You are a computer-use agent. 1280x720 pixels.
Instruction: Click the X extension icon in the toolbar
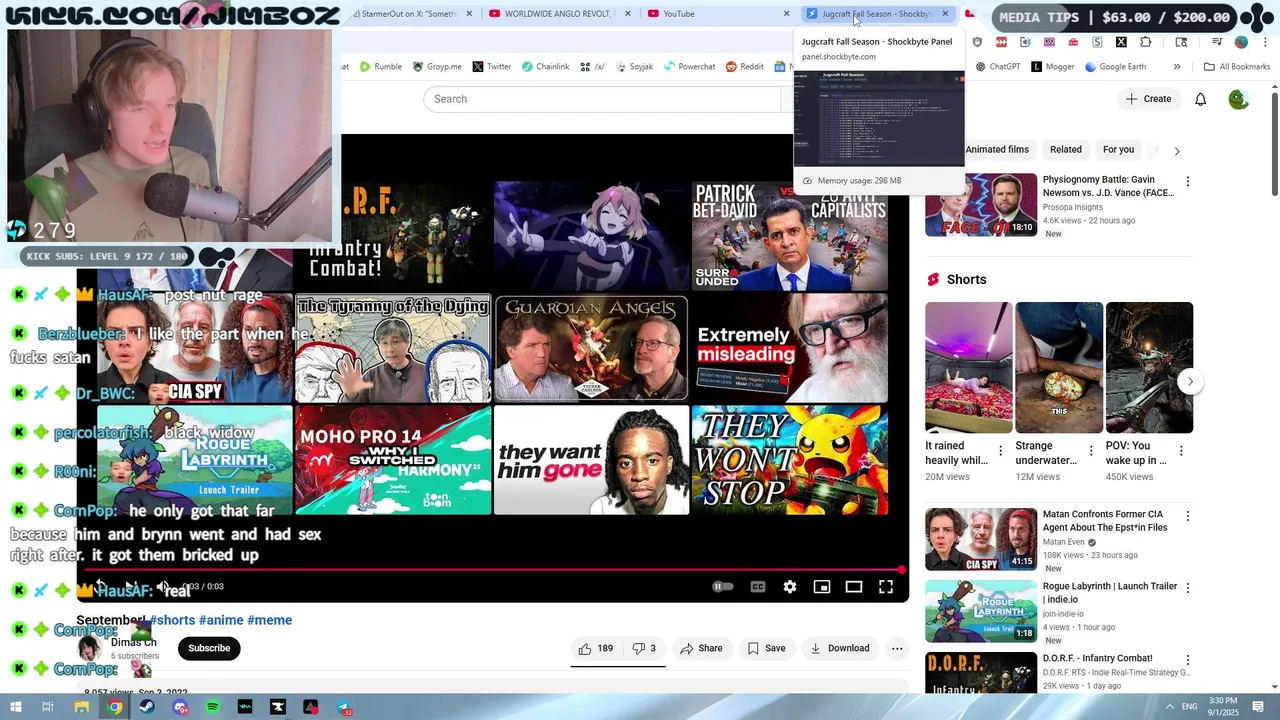[1121, 42]
